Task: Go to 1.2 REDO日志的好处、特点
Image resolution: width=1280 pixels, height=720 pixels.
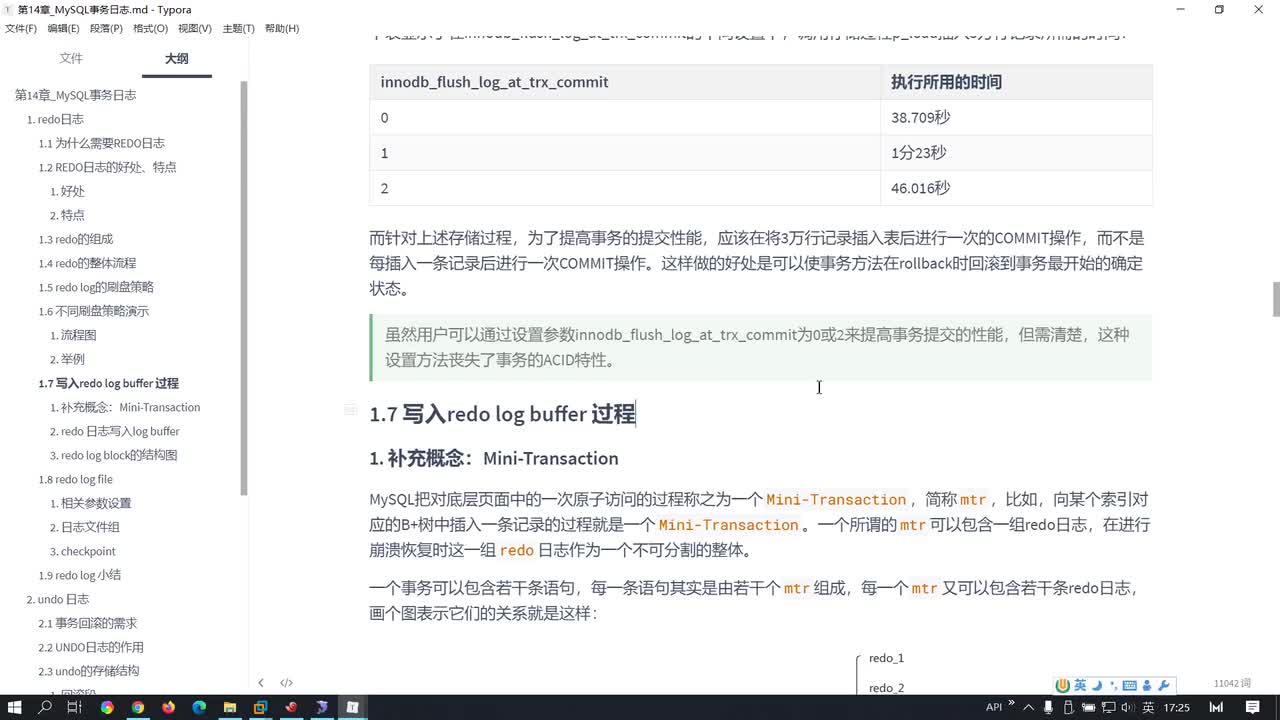Action: [107, 167]
